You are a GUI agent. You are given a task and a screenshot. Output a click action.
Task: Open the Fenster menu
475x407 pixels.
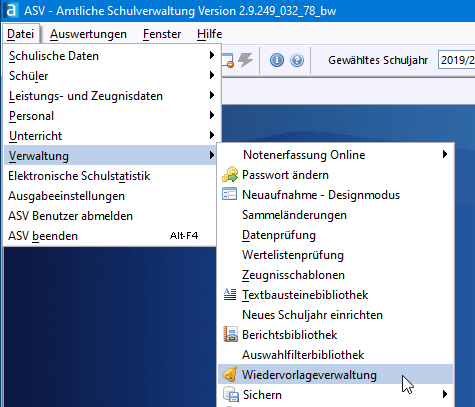(x=162, y=34)
